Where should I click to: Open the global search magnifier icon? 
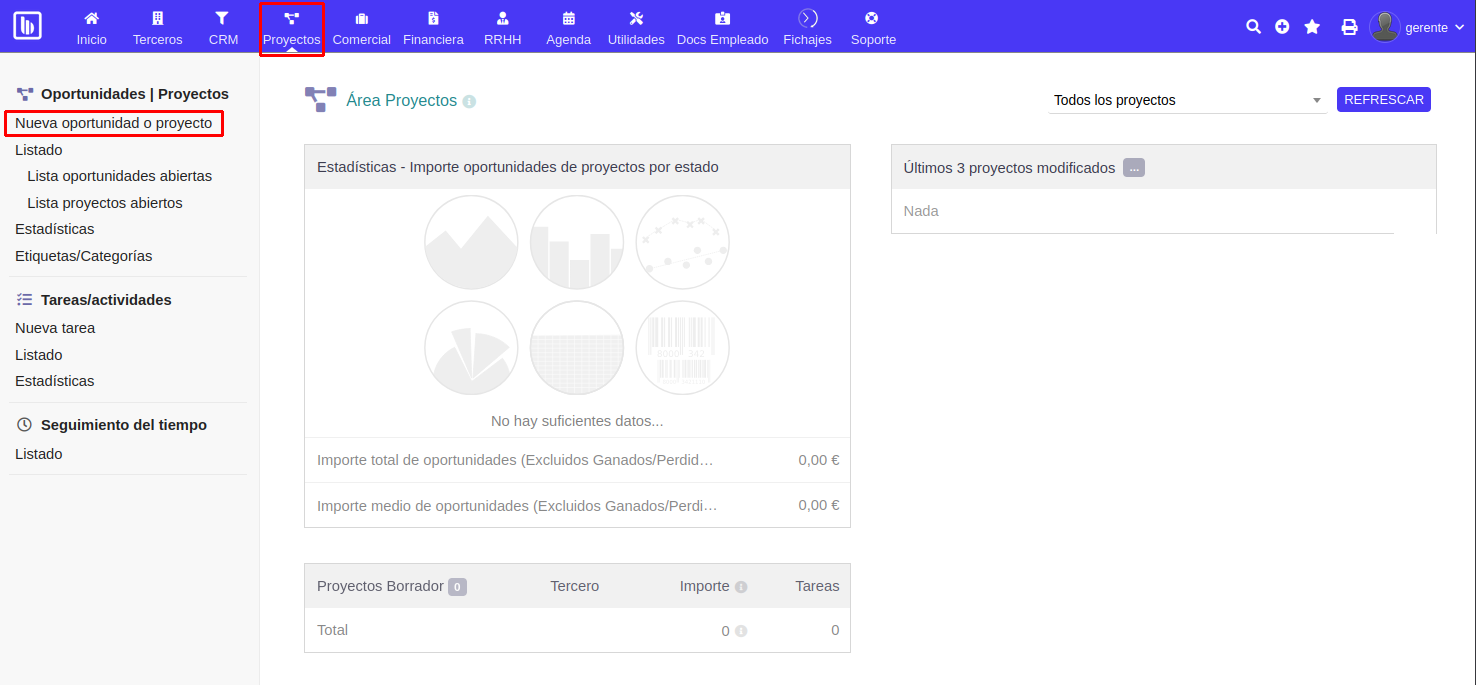coord(1253,27)
